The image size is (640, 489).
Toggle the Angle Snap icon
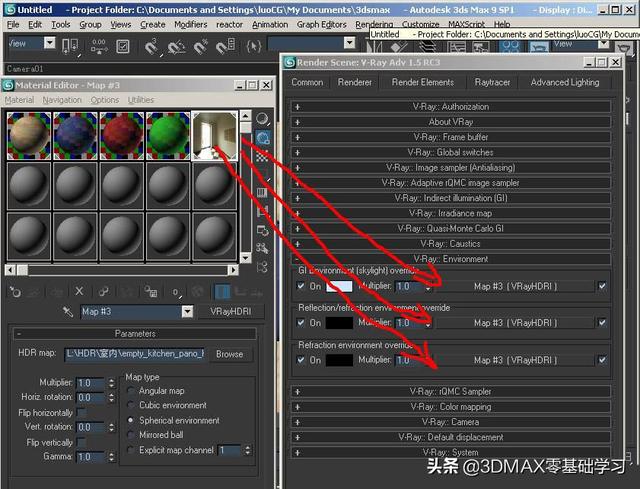(176, 47)
